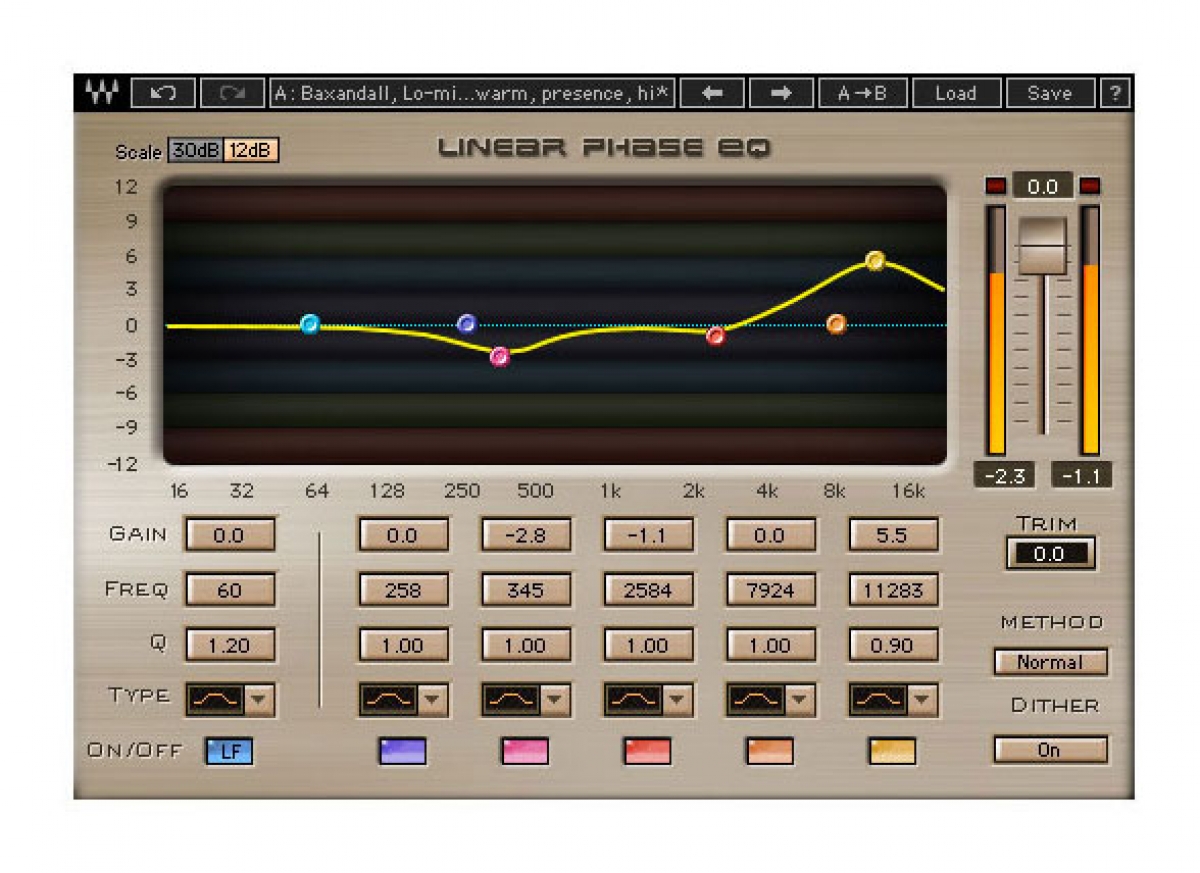Screen dimensions: 1200x873
Task: Select the orange band marker on graph
Action: [837, 324]
